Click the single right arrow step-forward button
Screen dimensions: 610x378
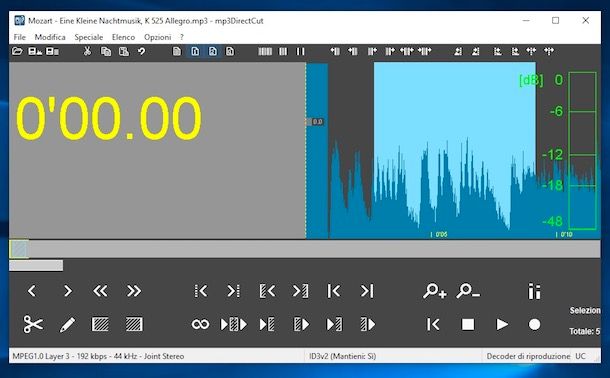[68, 291]
